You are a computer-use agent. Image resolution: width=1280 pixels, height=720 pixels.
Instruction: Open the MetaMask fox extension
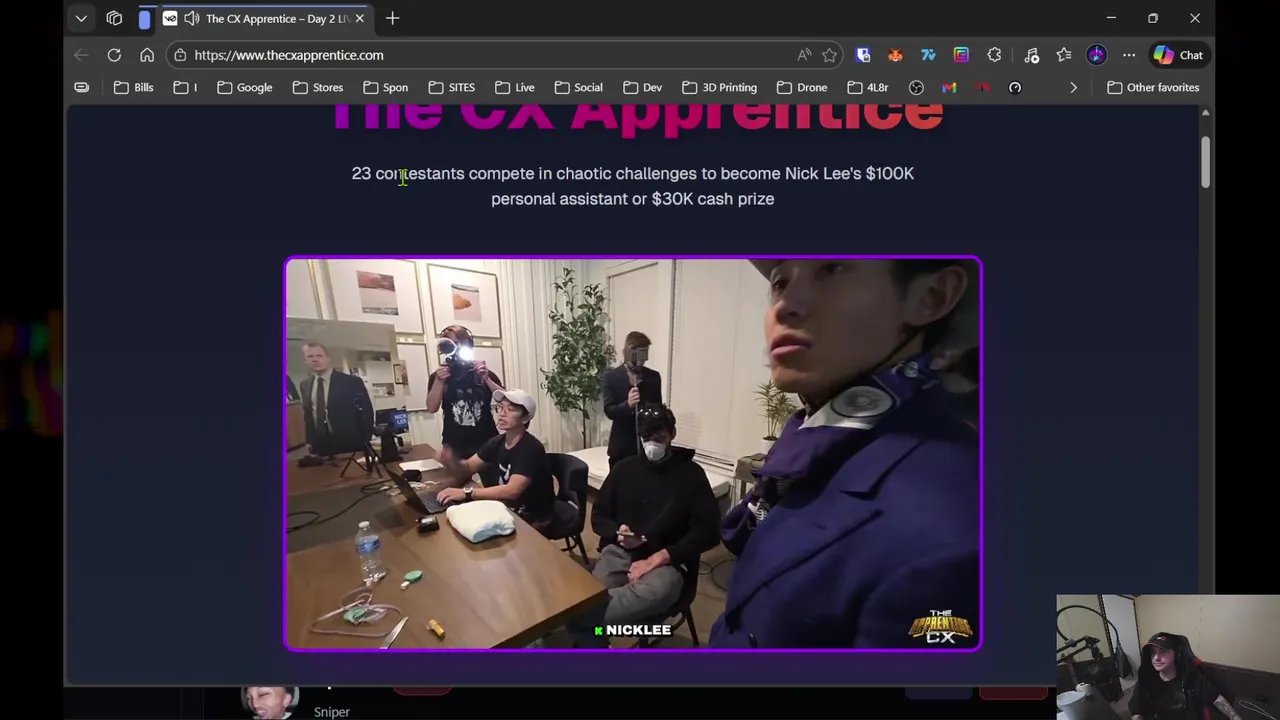[x=895, y=55]
